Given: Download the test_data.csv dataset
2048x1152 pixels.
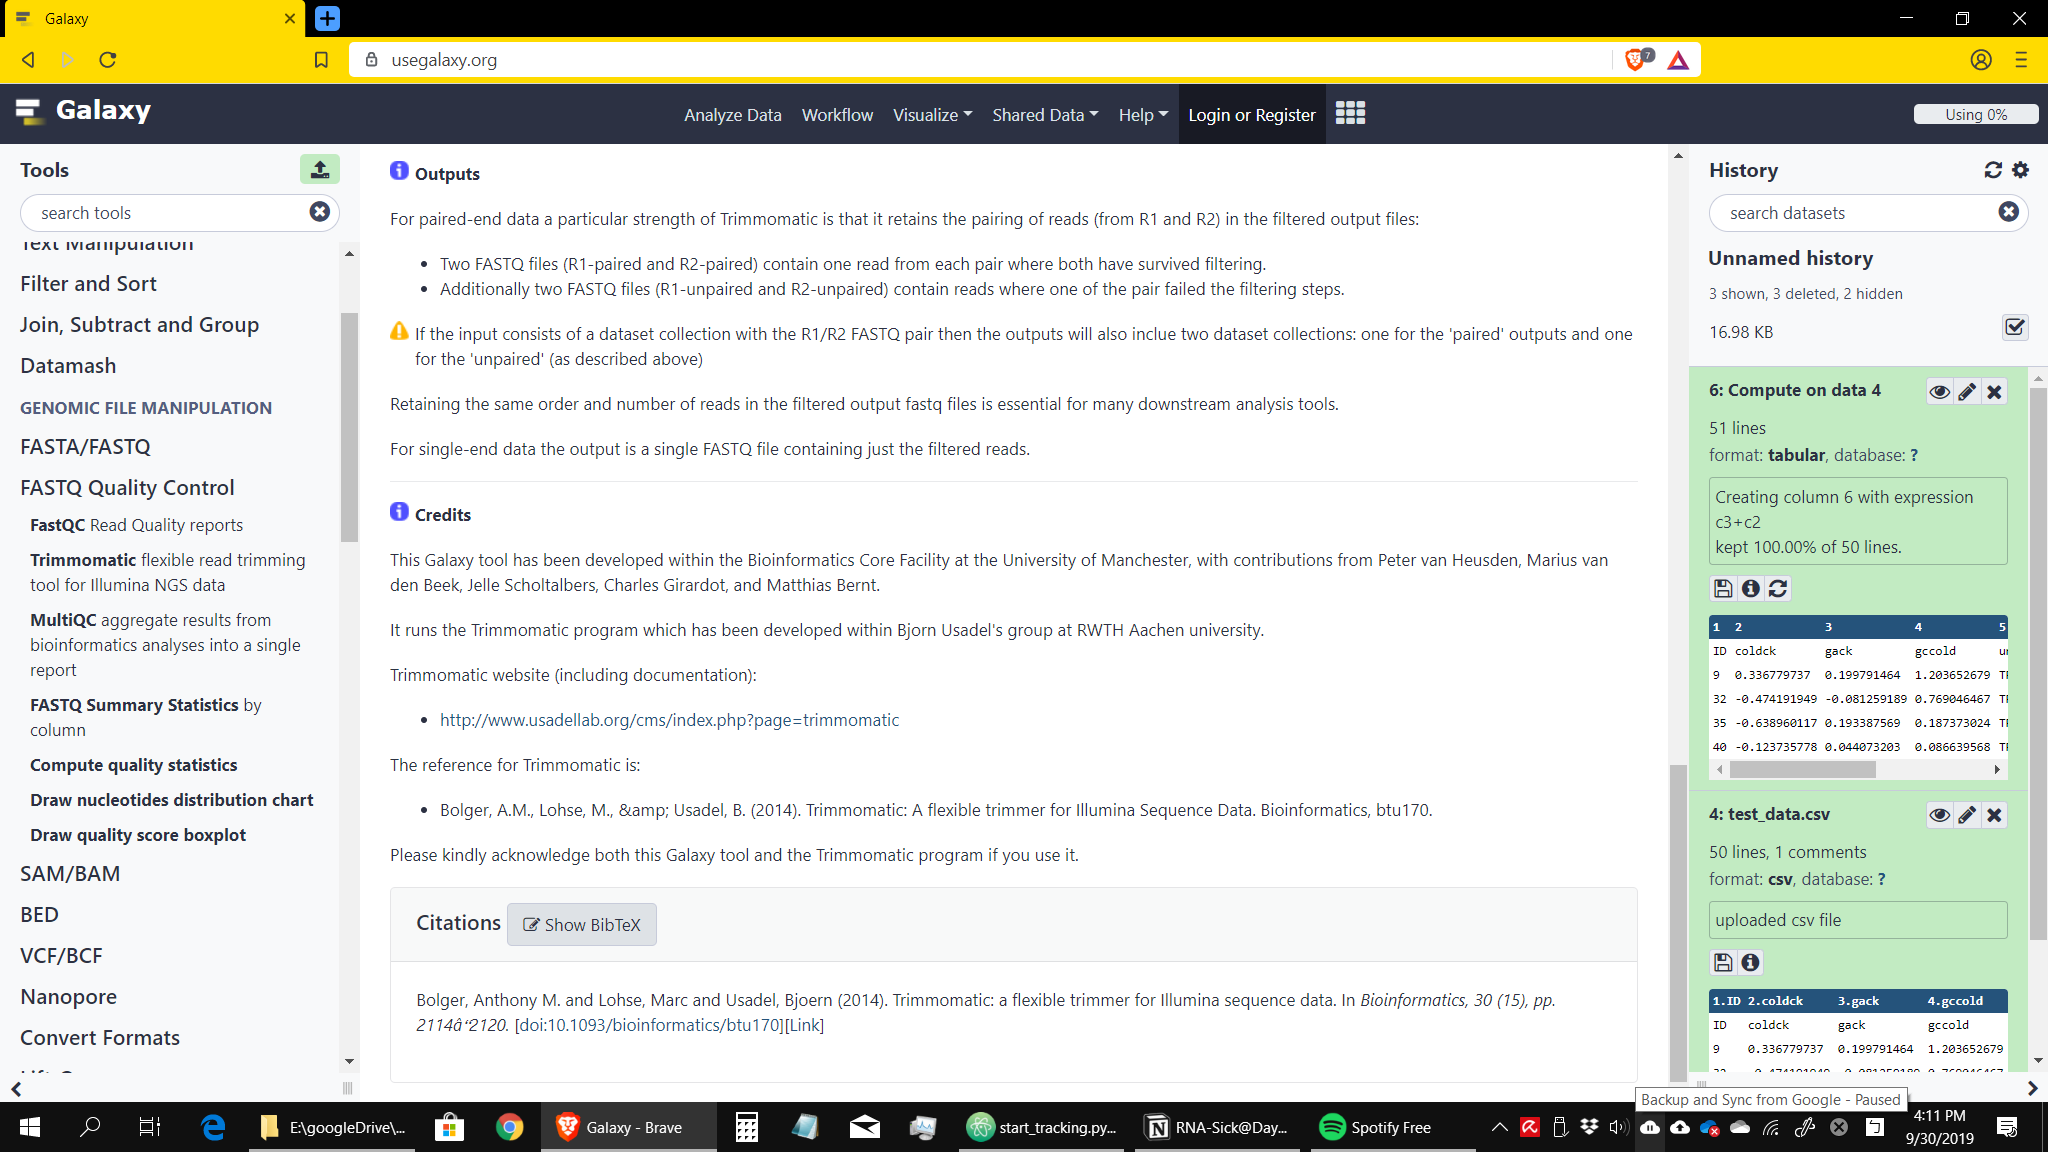Looking at the screenshot, I should pyautogui.click(x=1723, y=962).
